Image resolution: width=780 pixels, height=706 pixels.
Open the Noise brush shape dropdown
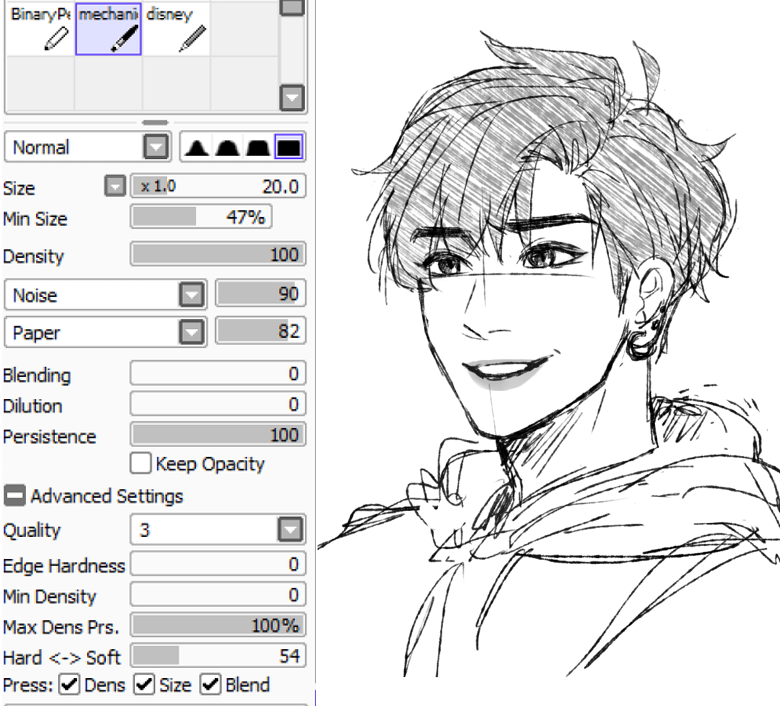point(106,295)
